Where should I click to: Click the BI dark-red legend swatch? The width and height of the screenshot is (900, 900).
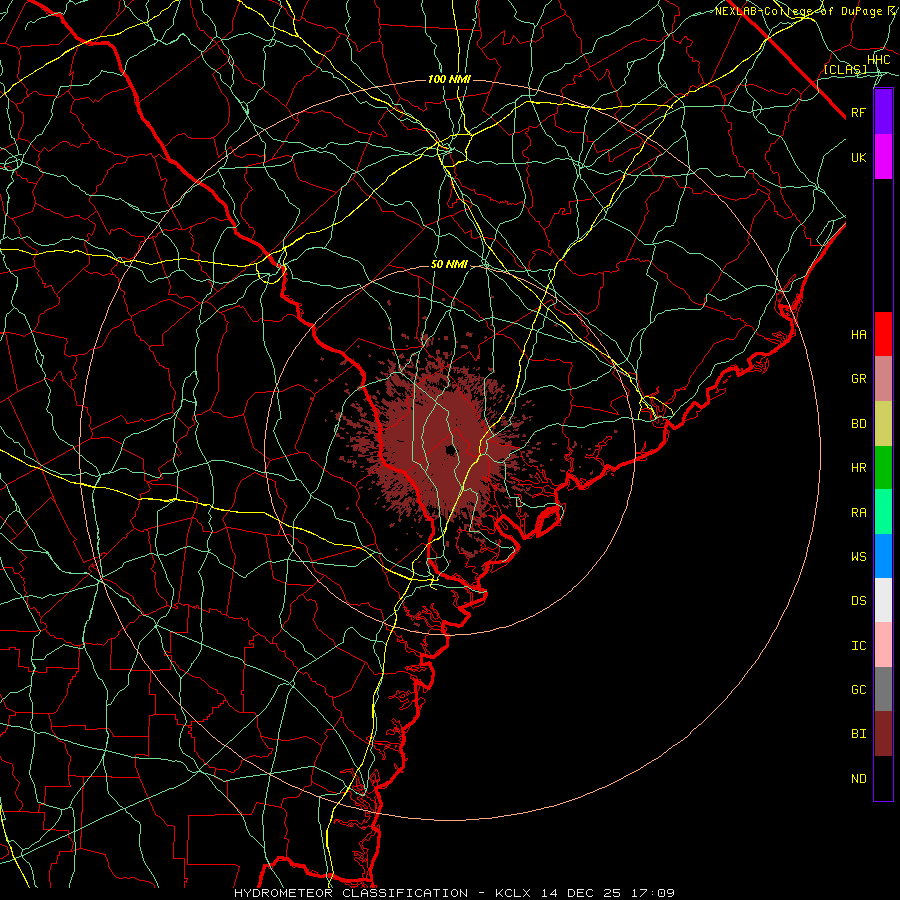(883, 734)
